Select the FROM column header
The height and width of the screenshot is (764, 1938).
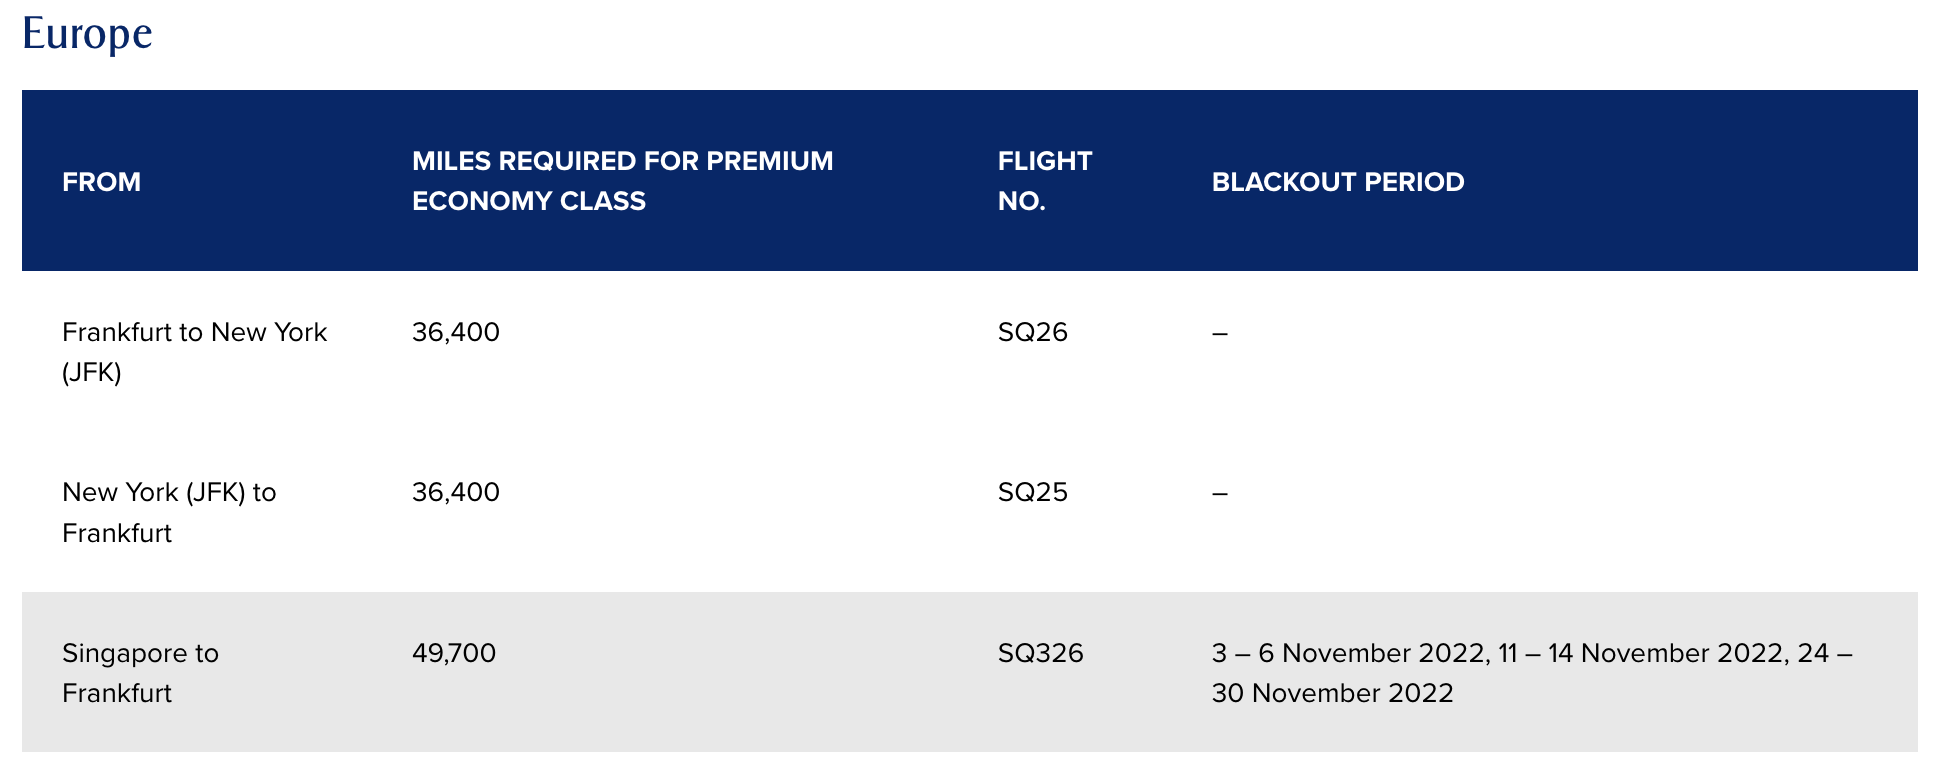pos(101,182)
